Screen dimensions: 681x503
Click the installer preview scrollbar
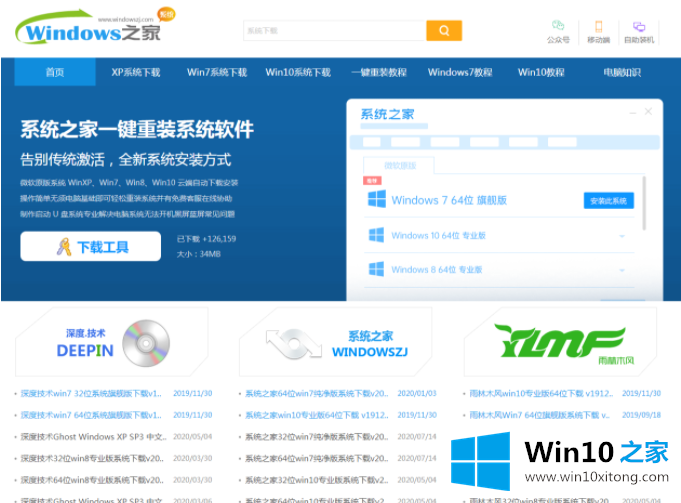point(644,203)
